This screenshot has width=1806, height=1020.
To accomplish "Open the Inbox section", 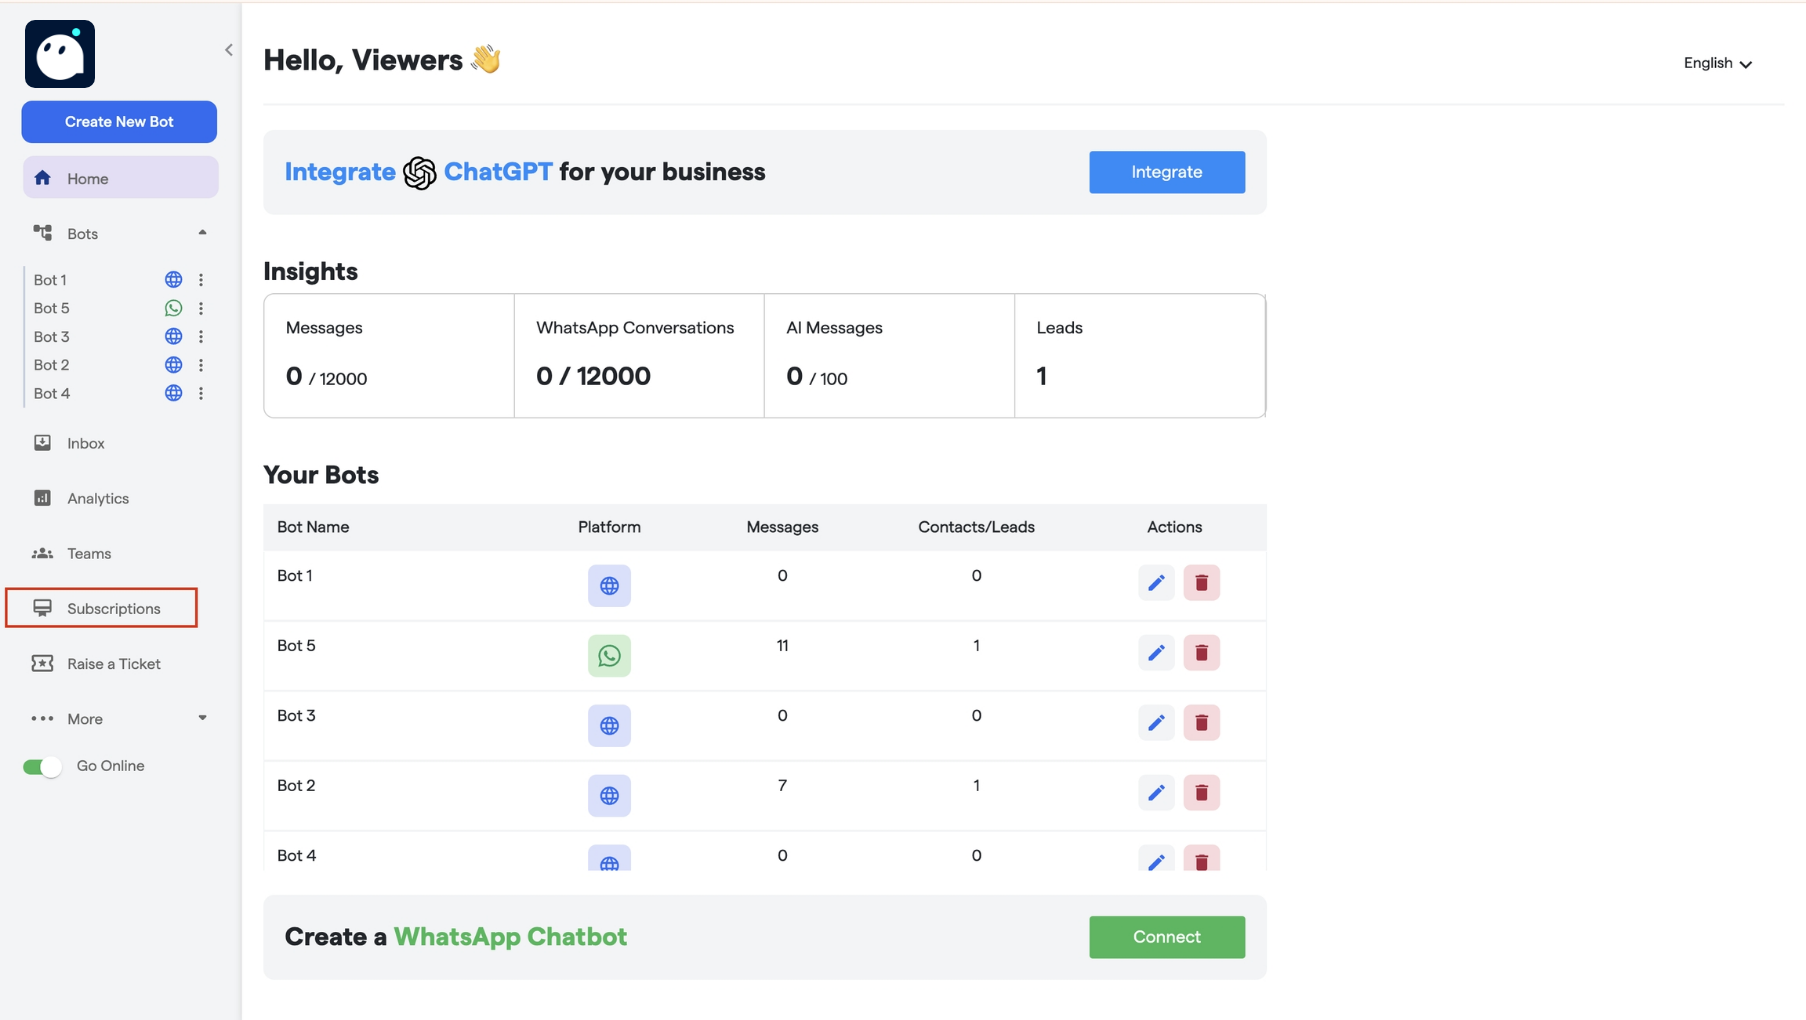I will point(86,443).
